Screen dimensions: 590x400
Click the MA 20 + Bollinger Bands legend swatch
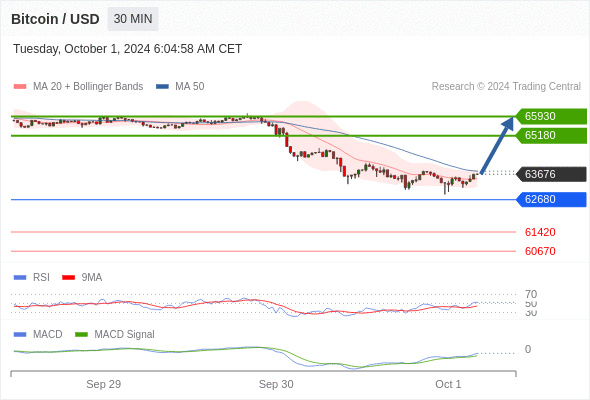pyautogui.click(x=20, y=87)
